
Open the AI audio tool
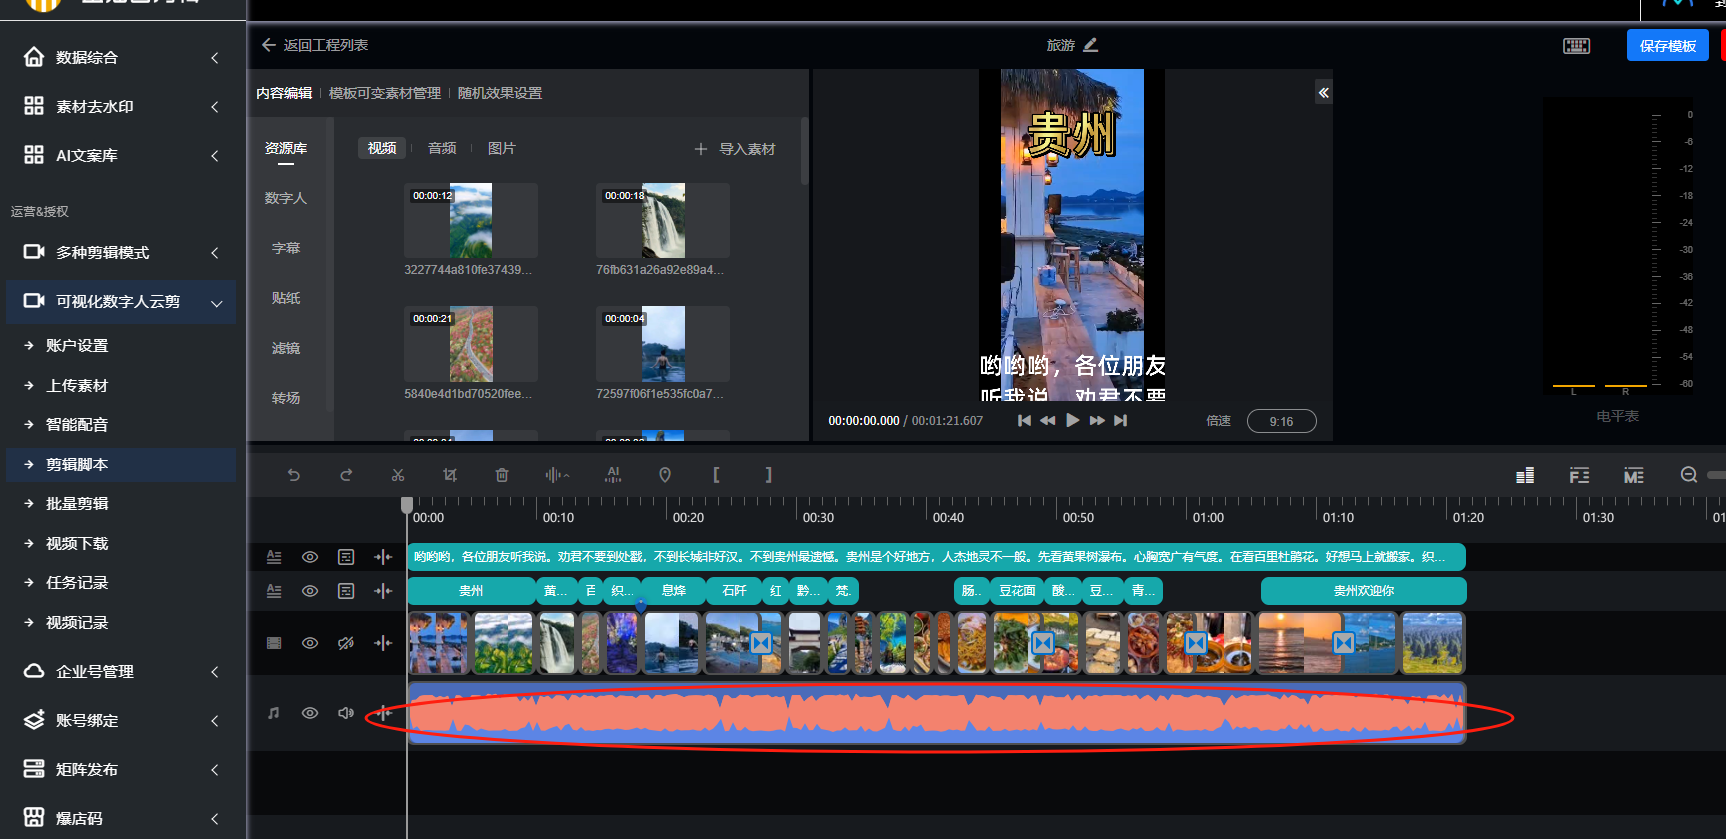pos(613,475)
